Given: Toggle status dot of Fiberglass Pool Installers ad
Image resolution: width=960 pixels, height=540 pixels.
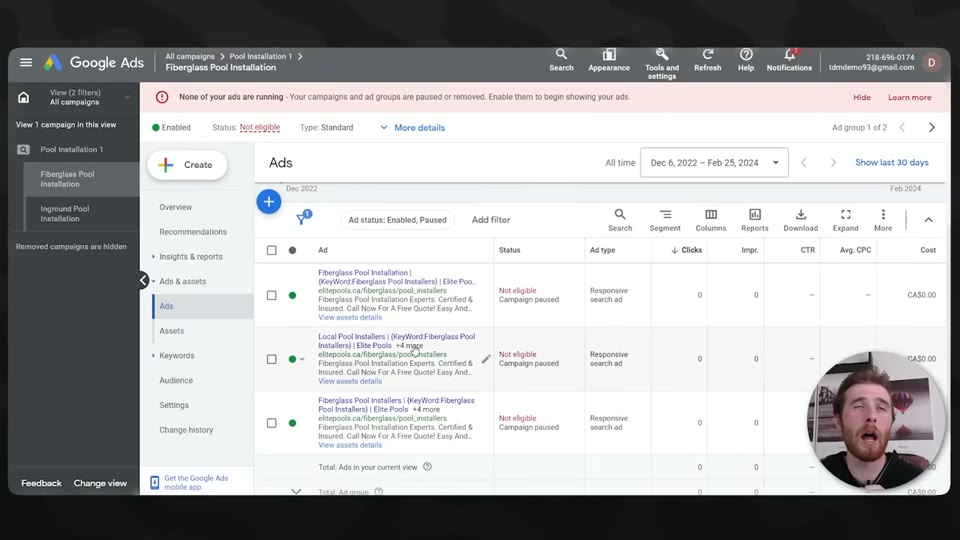Looking at the screenshot, I should click(292, 422).
